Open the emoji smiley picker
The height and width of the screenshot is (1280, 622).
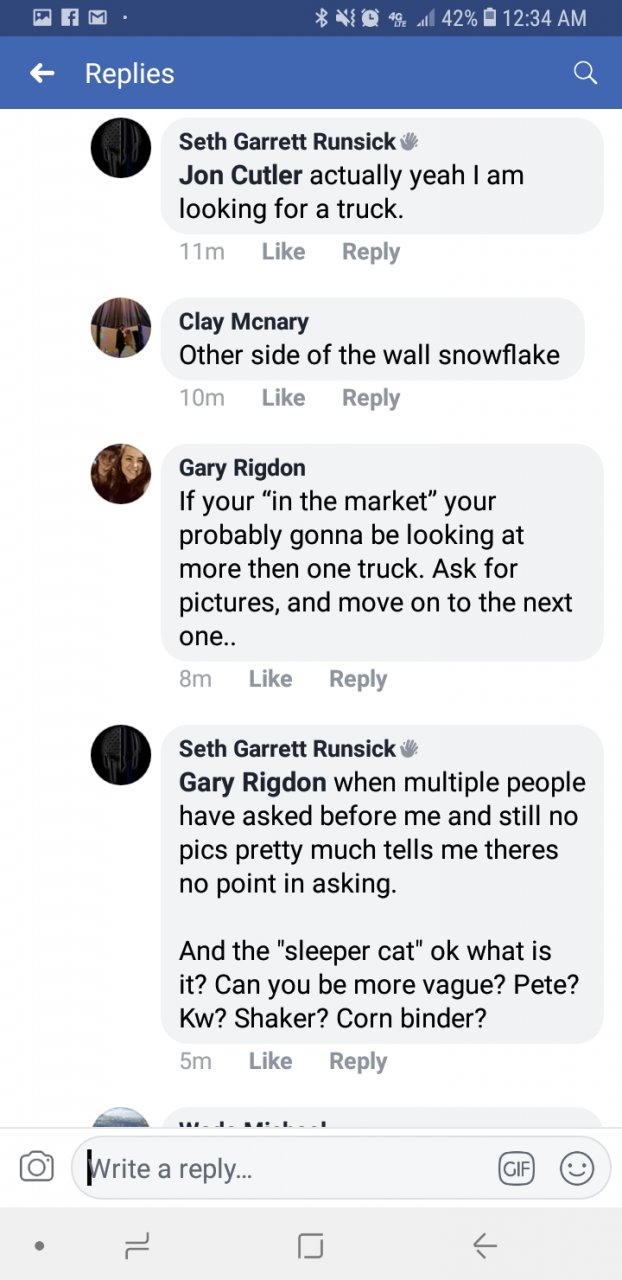click(577, 1168)
